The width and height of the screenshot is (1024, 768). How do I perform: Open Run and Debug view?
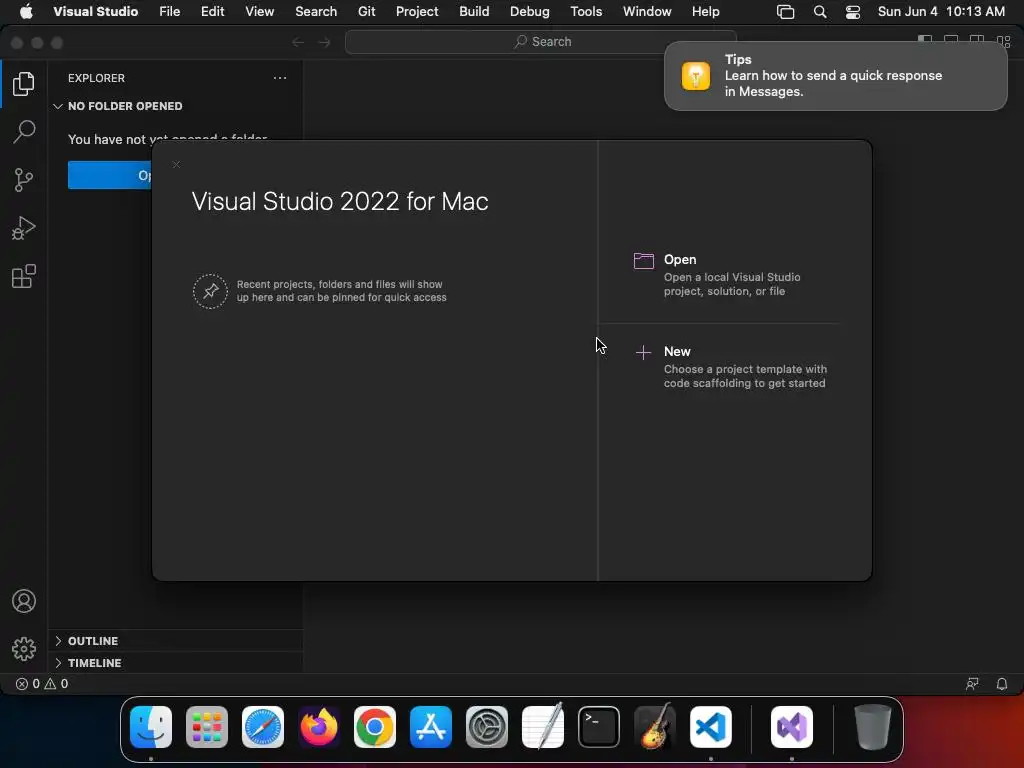coord(24,228)
